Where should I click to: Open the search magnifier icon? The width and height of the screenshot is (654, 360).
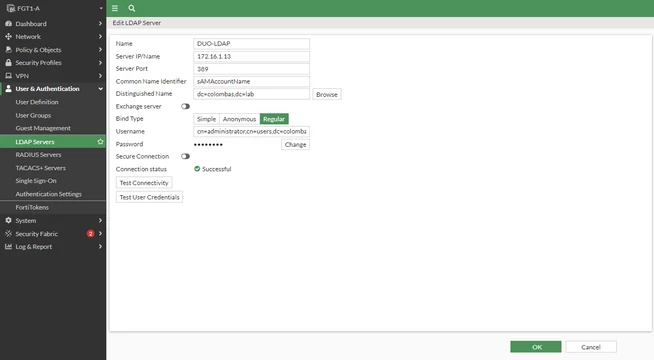click(x=132, y=8)
